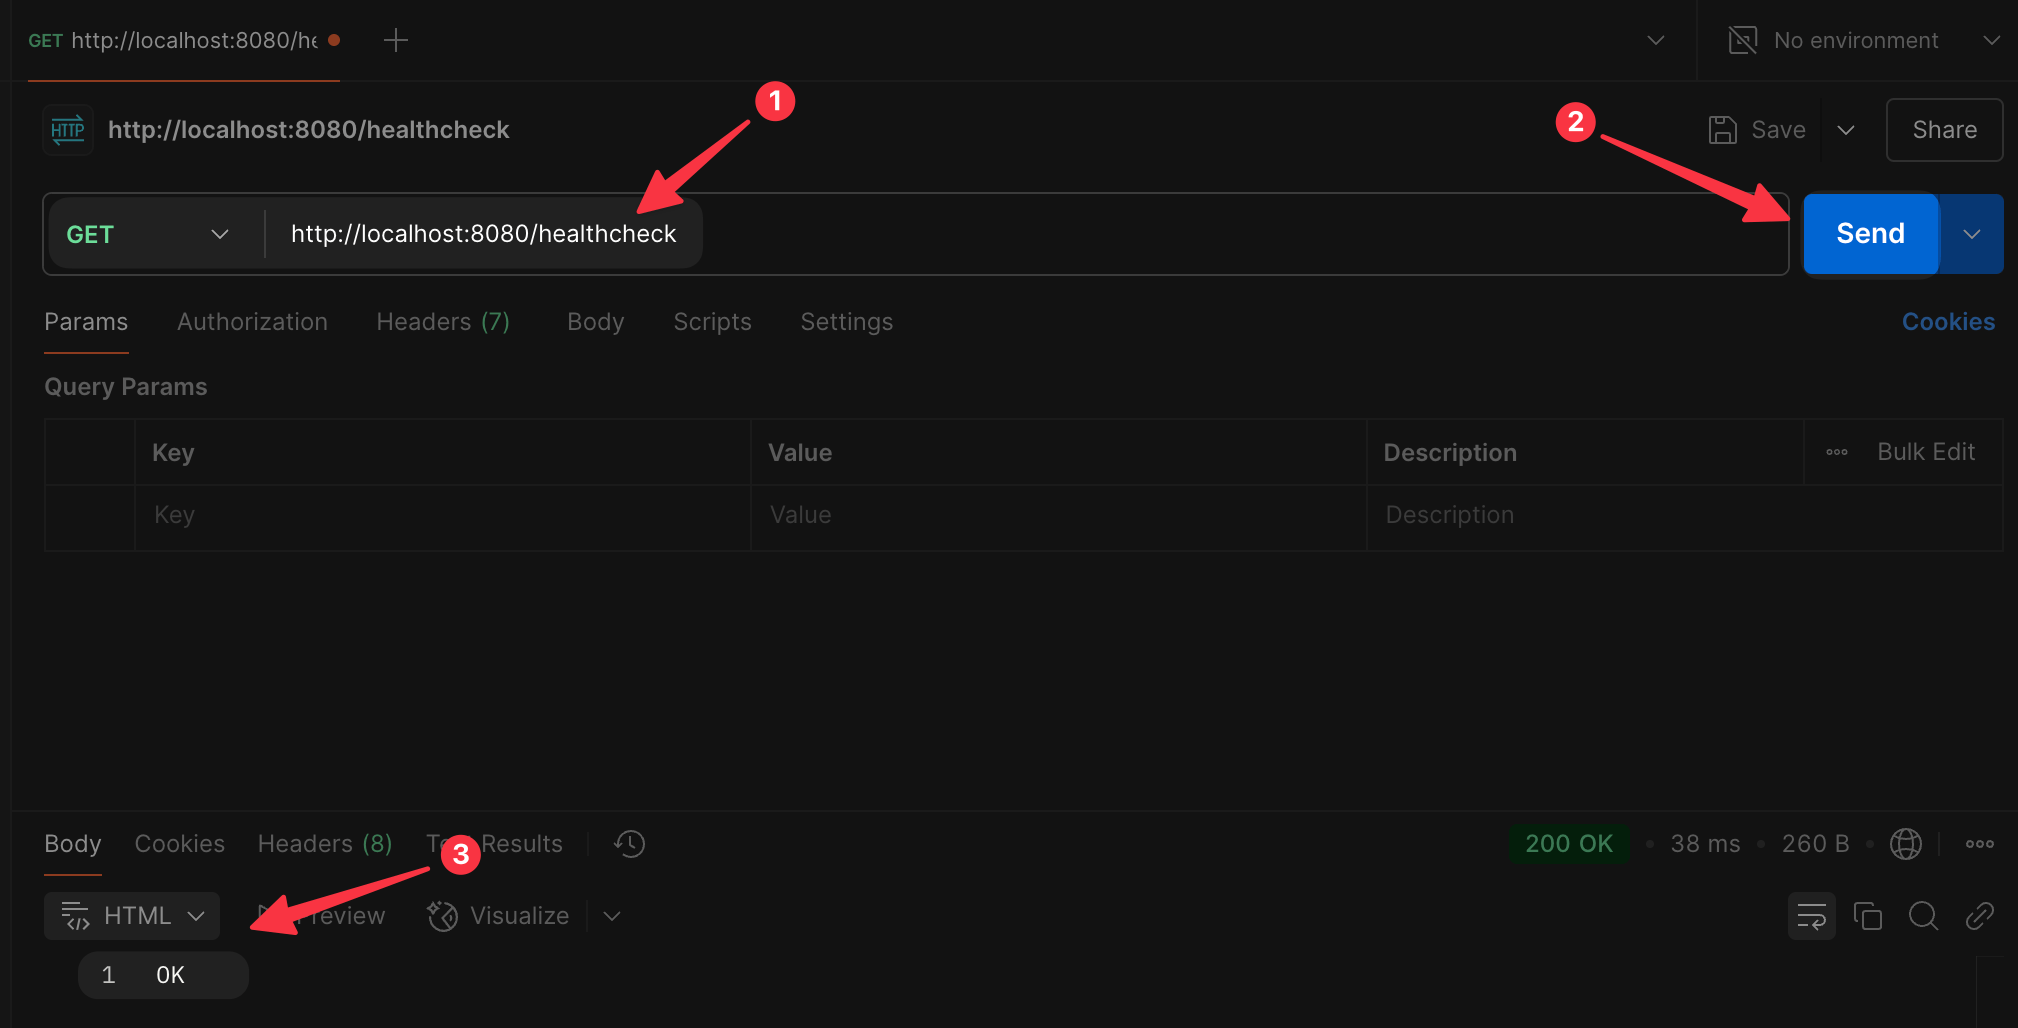2018x1028 pixels.
Task: Open the response more options menu
Action: tap(1979, 844)
